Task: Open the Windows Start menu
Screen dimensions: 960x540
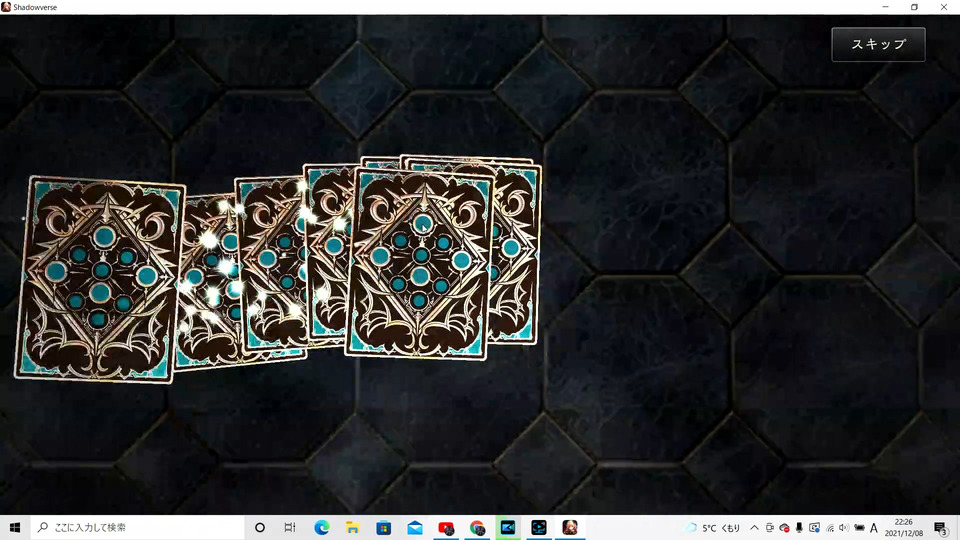Action: pos(15,527)
